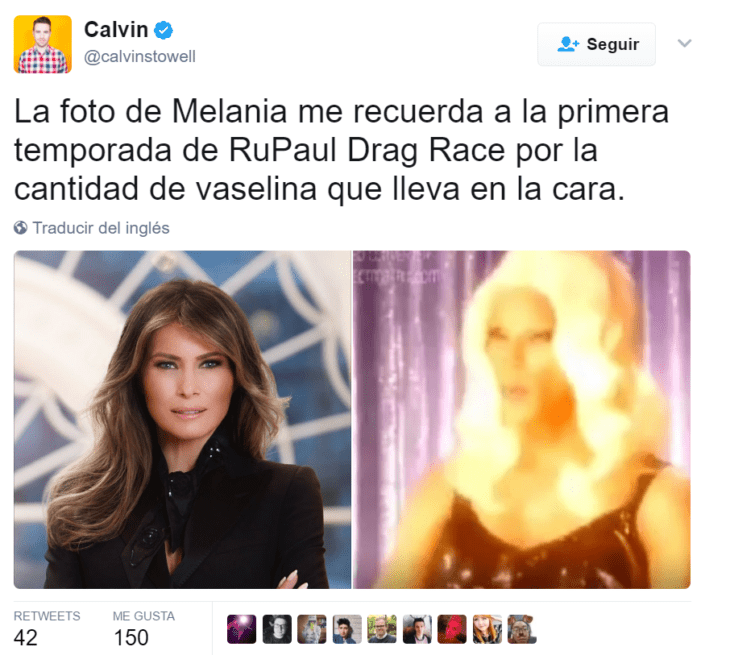Open the left portrait photo
Viewport: 730px width, 655px height.
click(x=182, y=419)
